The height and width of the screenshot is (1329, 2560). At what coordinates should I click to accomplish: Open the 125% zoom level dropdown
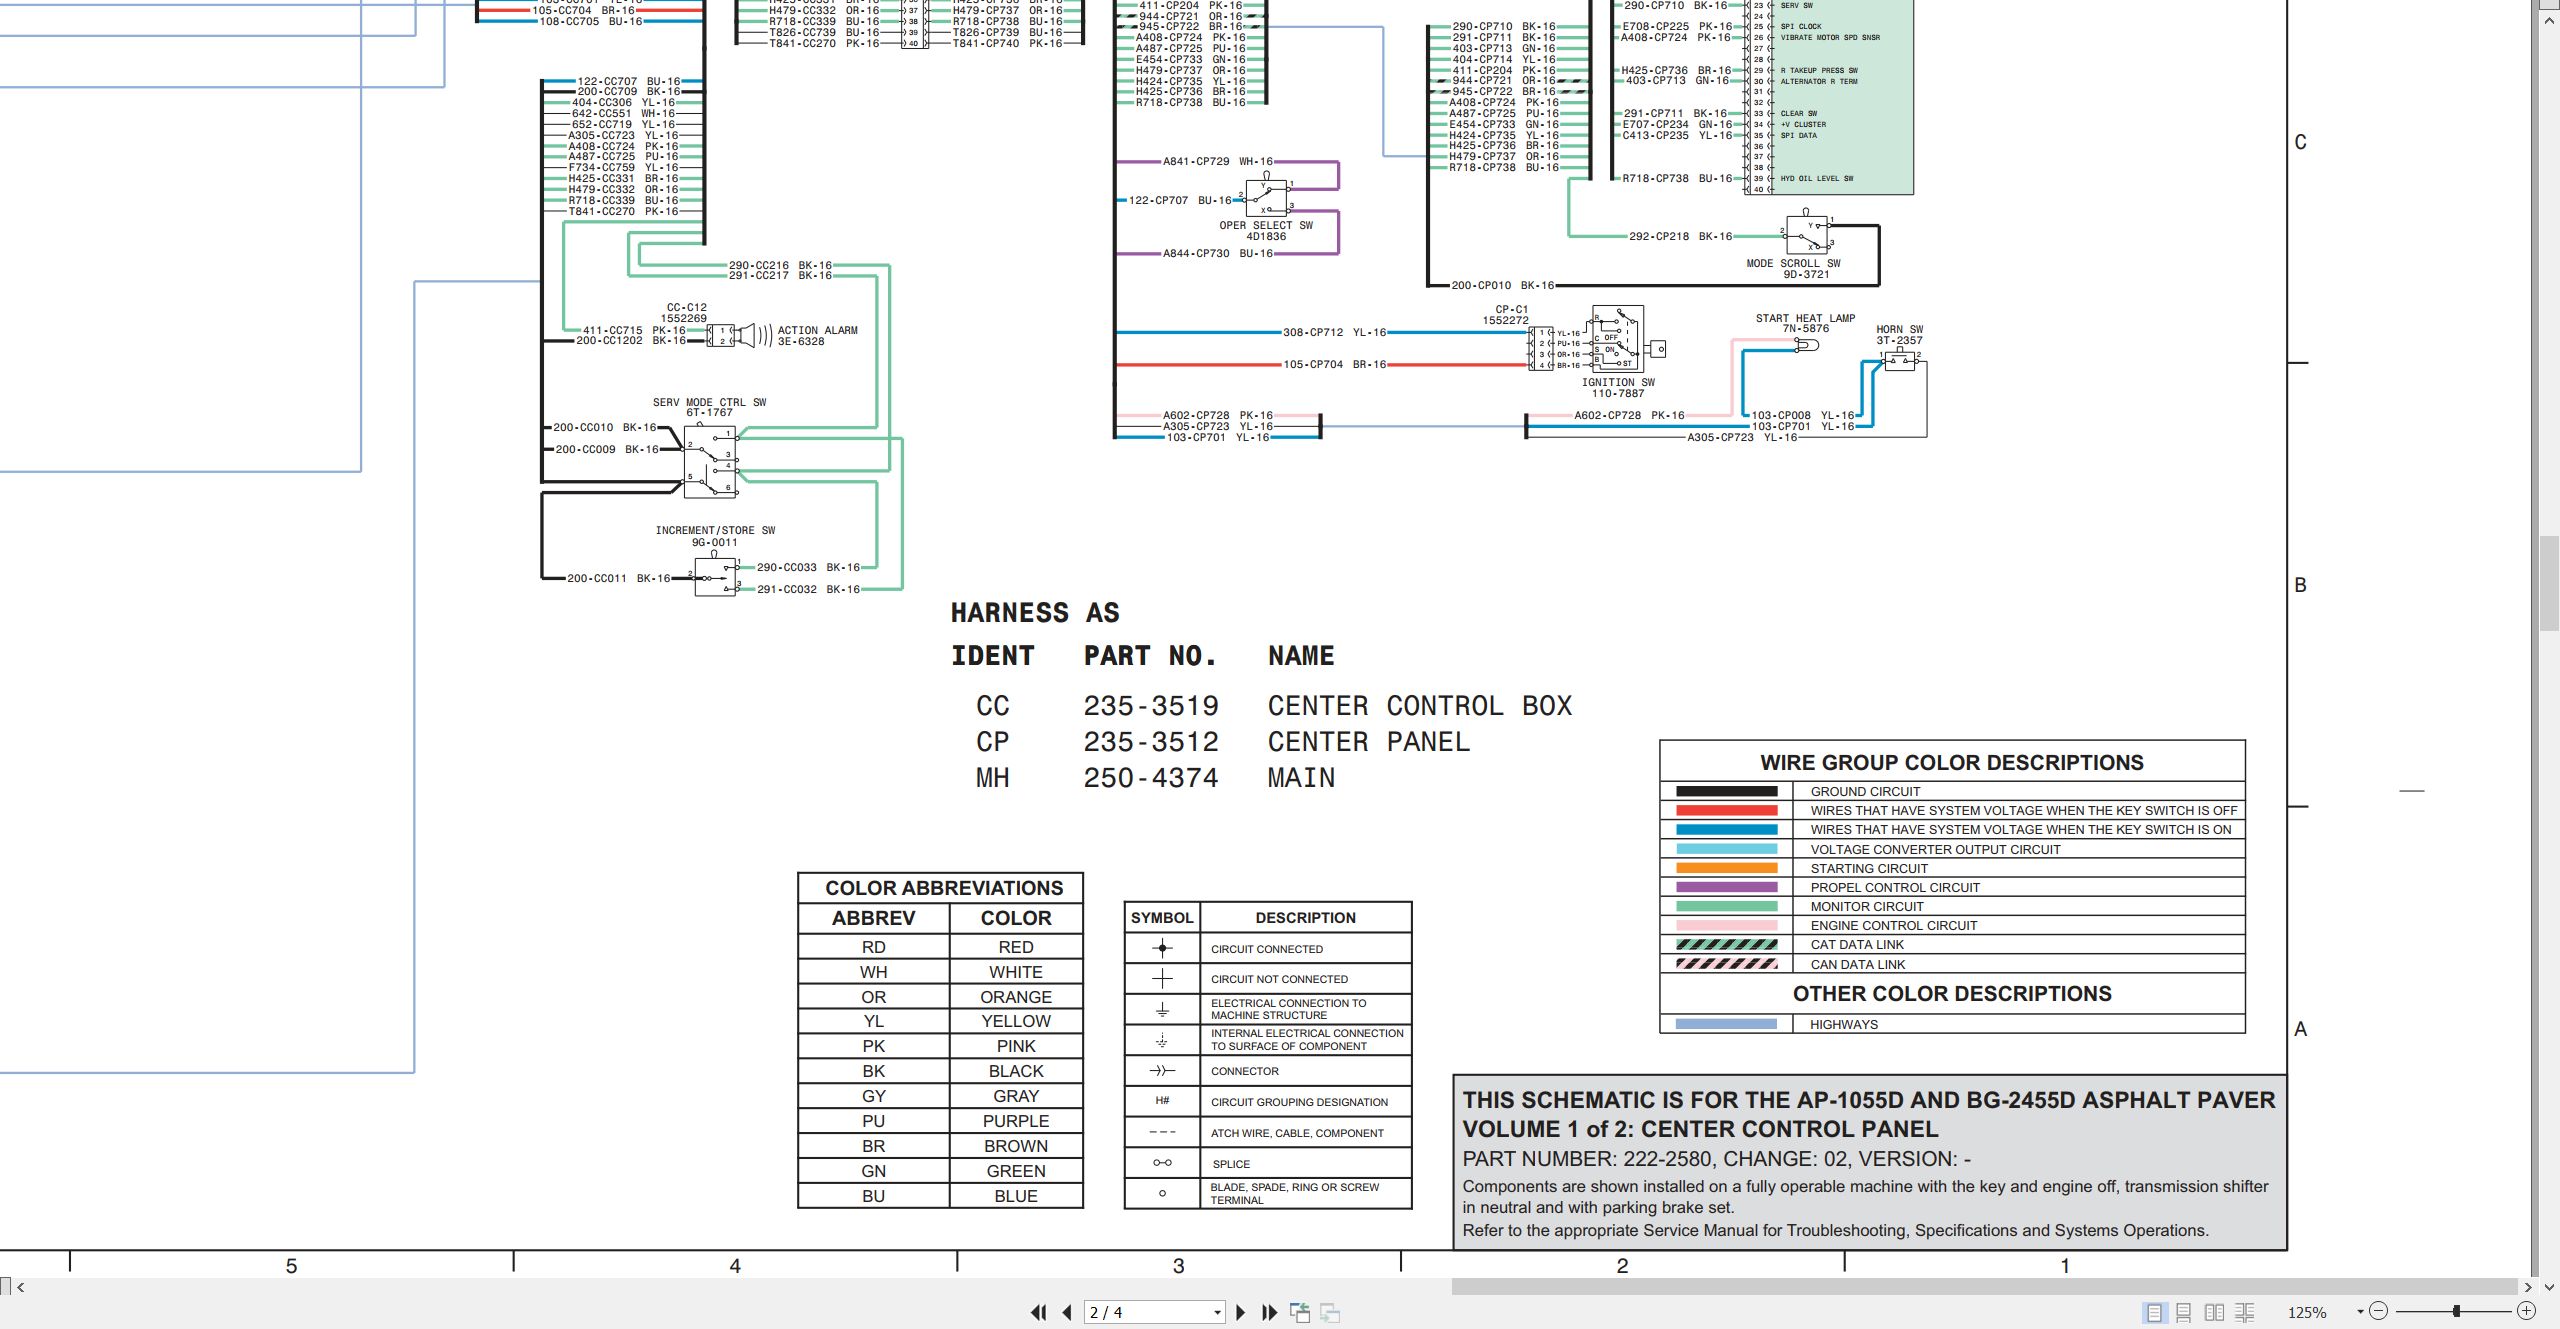click(2360, 1312)
